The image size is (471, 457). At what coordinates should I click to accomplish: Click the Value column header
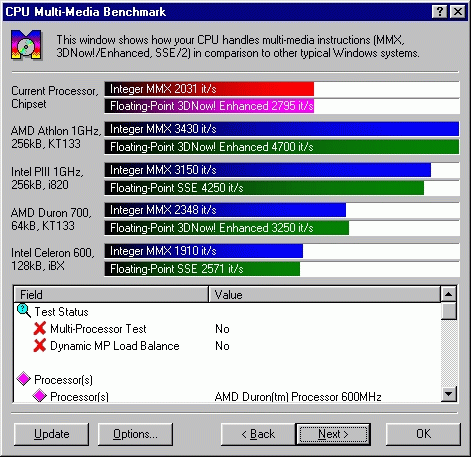[x=324, y=294]
